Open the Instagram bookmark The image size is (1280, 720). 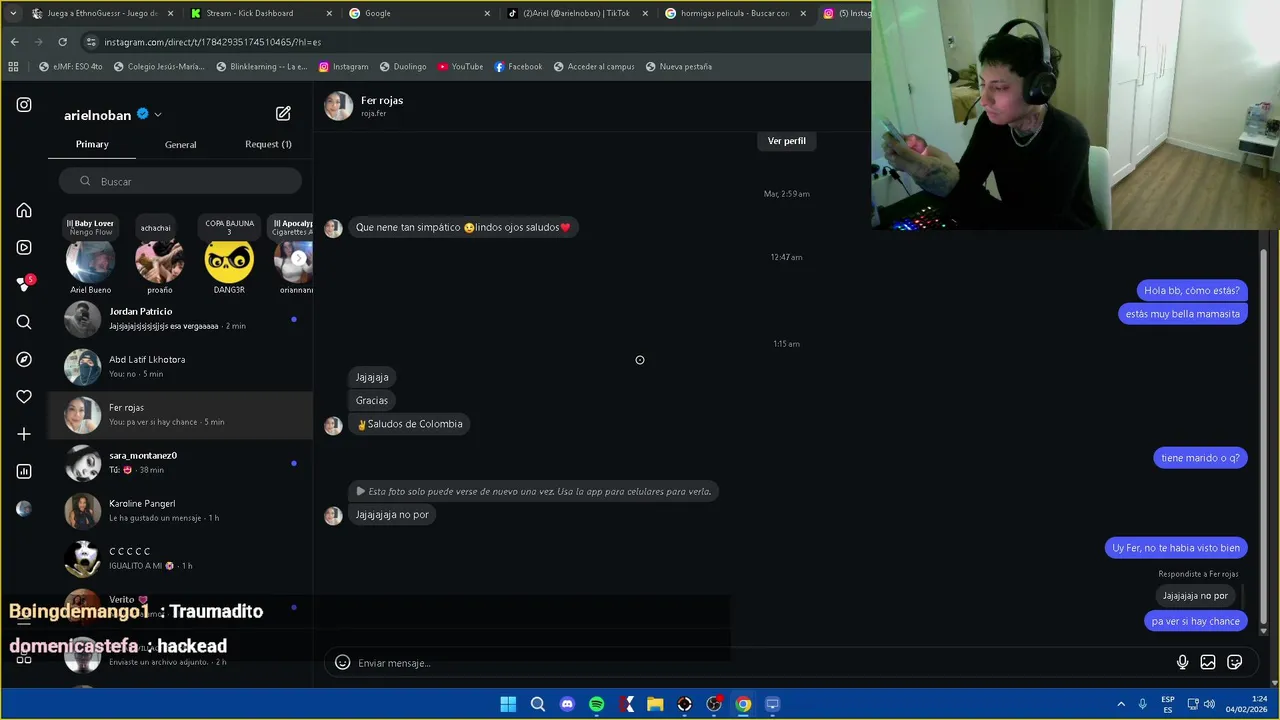tap(343, 66)
